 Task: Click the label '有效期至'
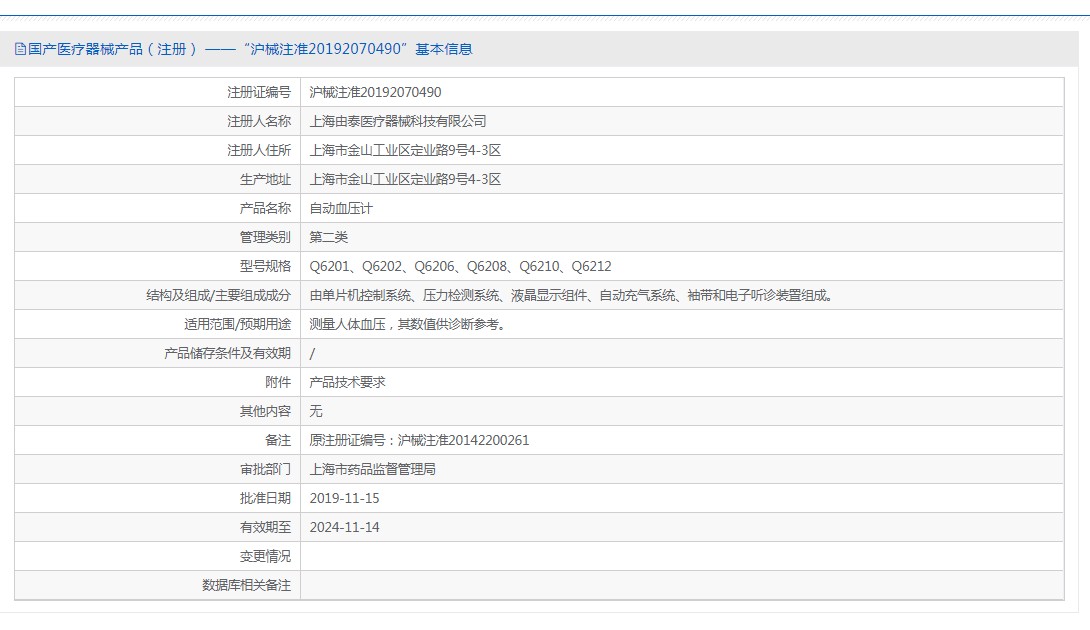[265, 527]
